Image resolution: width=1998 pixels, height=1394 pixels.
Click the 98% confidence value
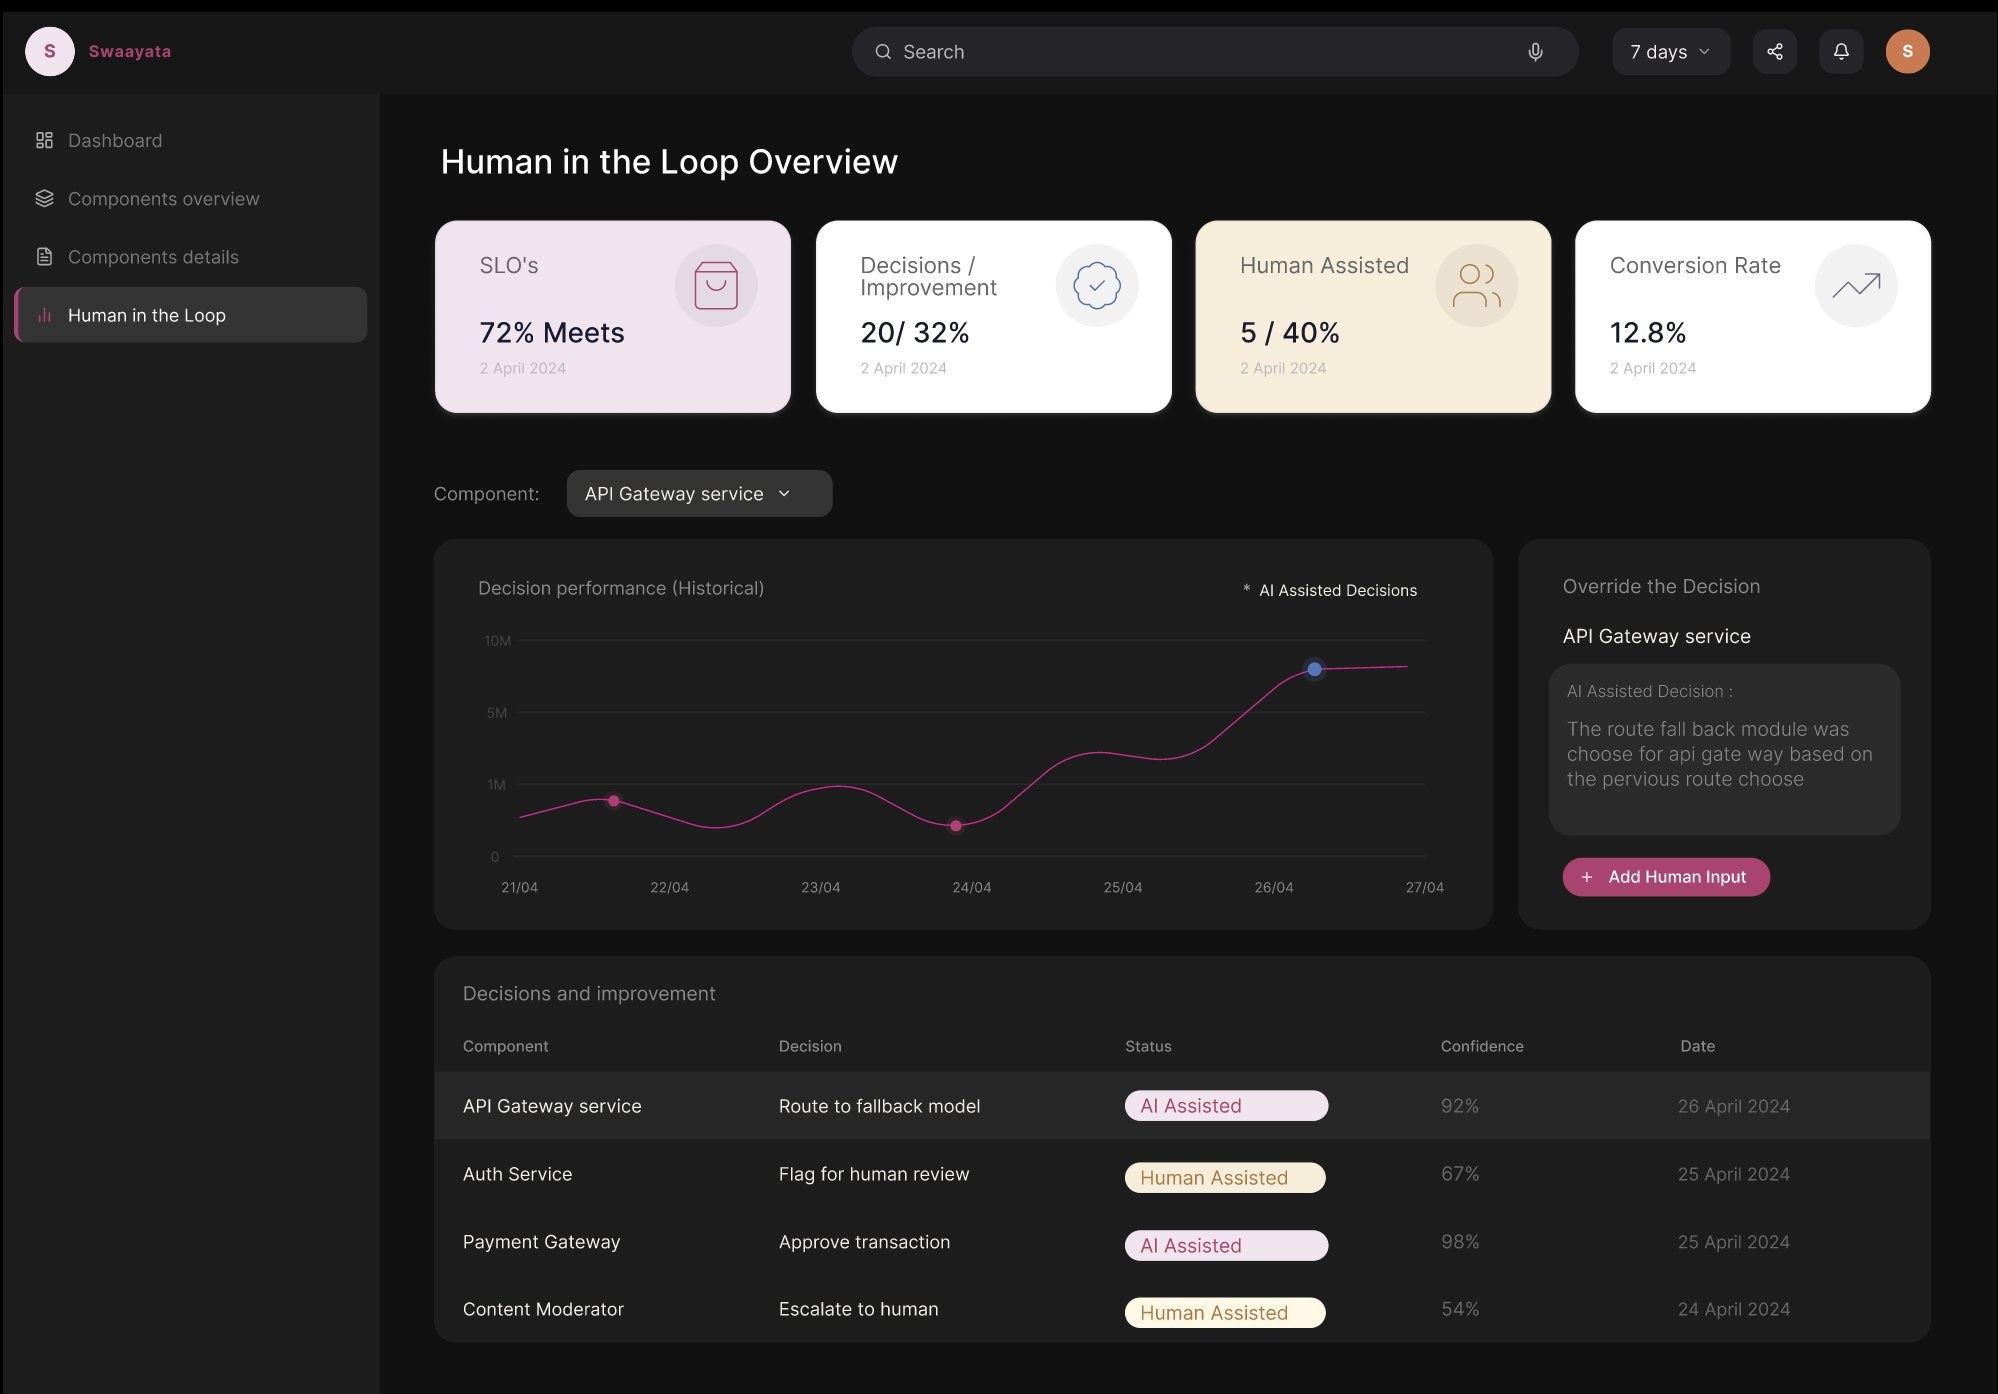1459,1242
